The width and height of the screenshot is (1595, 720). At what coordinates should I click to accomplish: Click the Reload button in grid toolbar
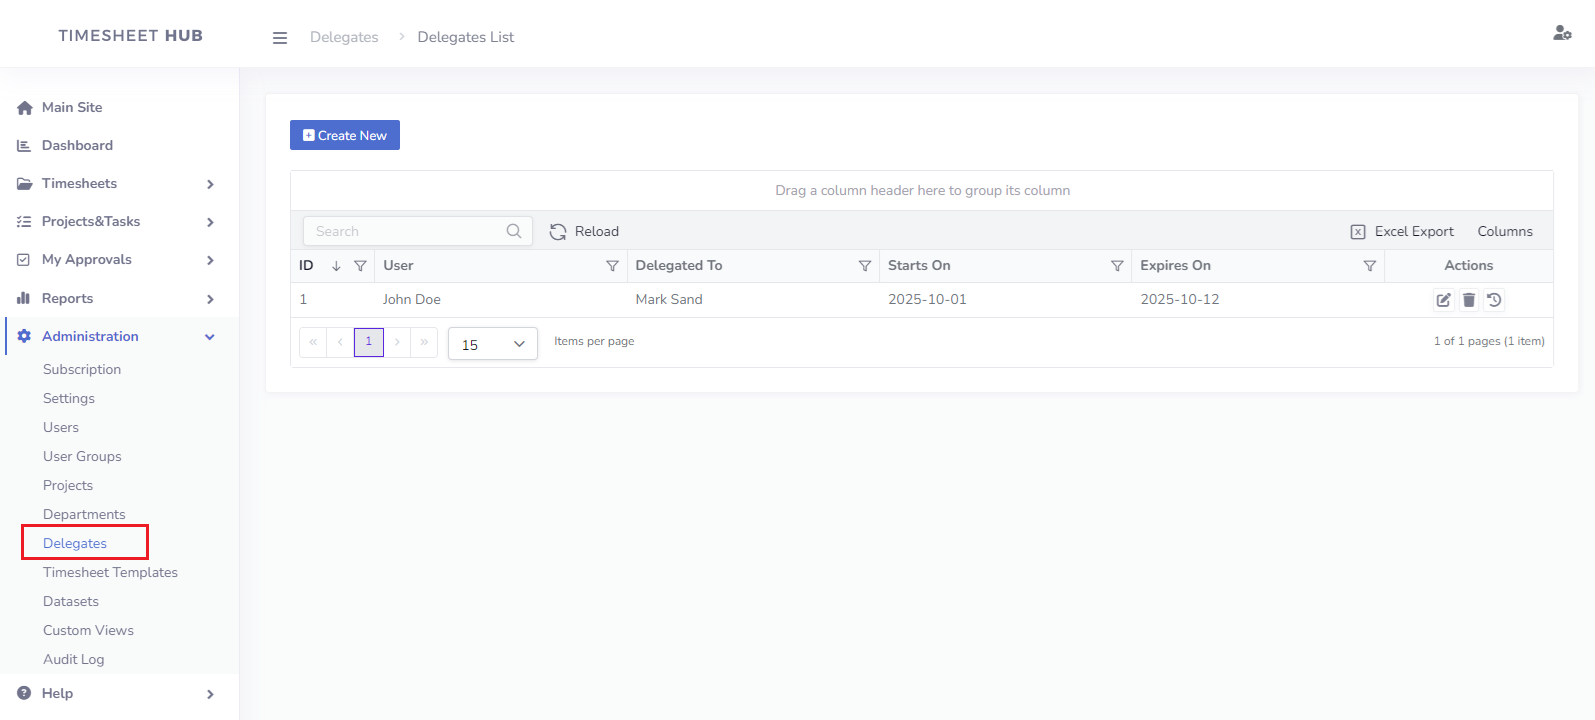tap(585, 232)
